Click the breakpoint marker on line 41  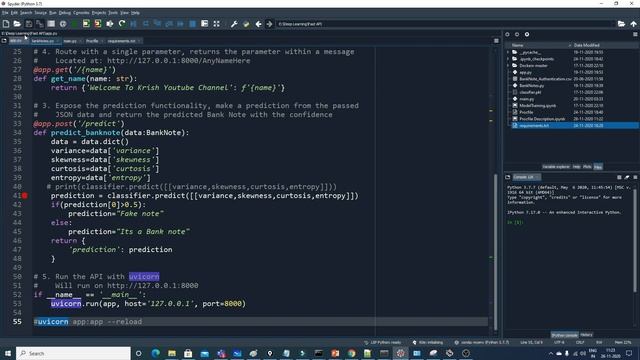(x=25, y=196)
